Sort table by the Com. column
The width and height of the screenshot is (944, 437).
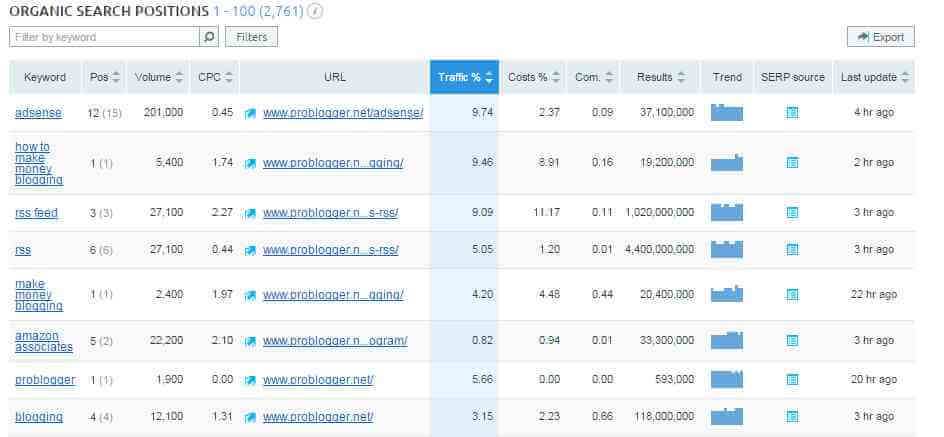[594, 78]
